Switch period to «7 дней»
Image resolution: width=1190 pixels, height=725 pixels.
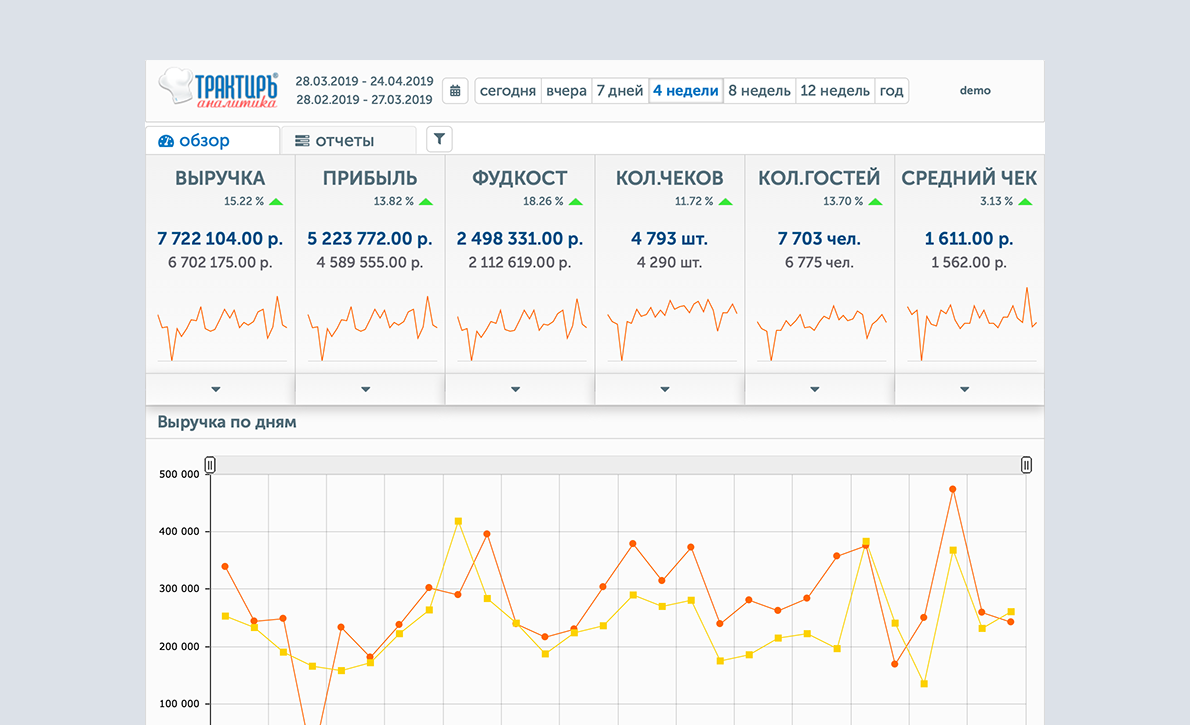pos(619,91)
